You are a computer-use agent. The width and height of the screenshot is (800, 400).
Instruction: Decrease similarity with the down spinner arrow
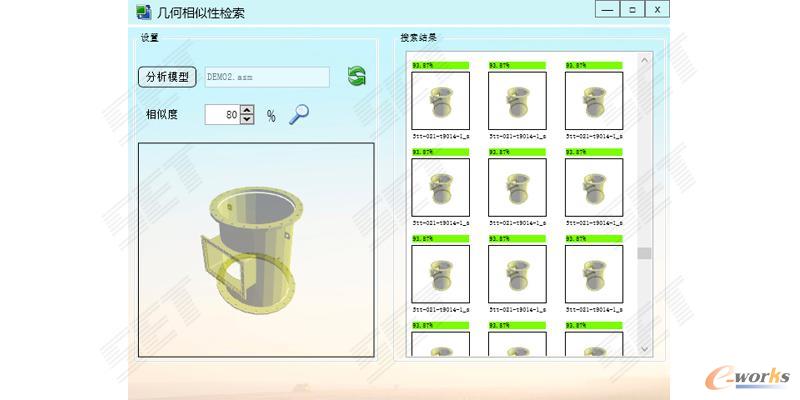[x=247, y=120]
